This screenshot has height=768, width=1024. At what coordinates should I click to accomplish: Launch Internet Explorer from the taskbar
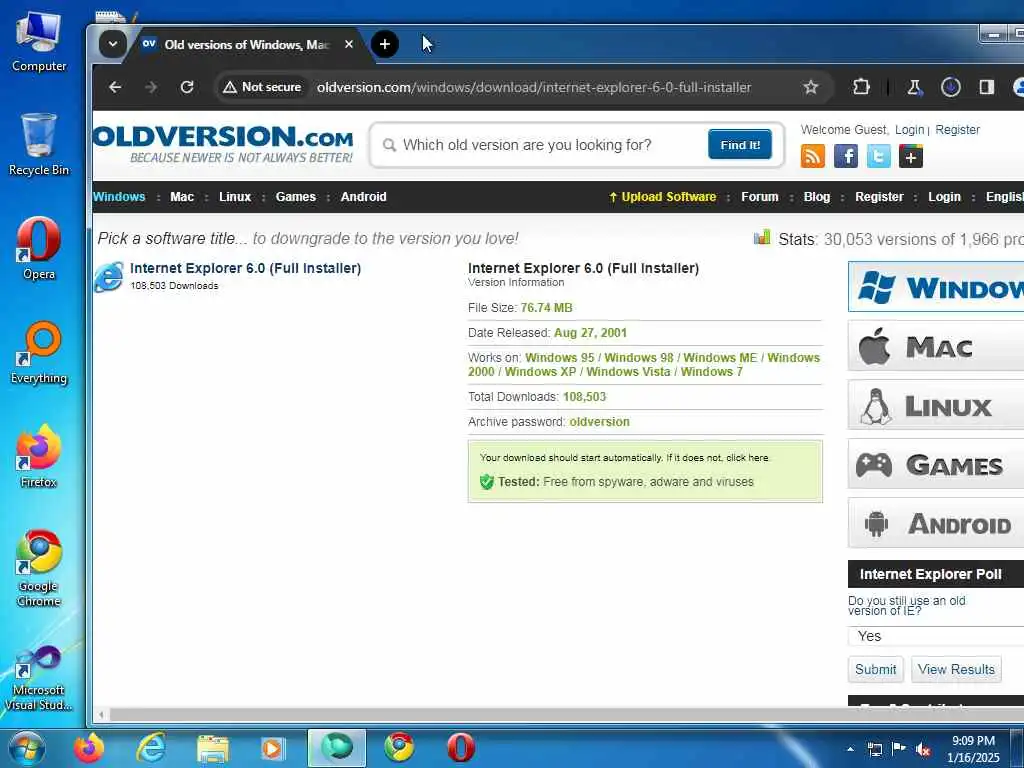(151, 748)
